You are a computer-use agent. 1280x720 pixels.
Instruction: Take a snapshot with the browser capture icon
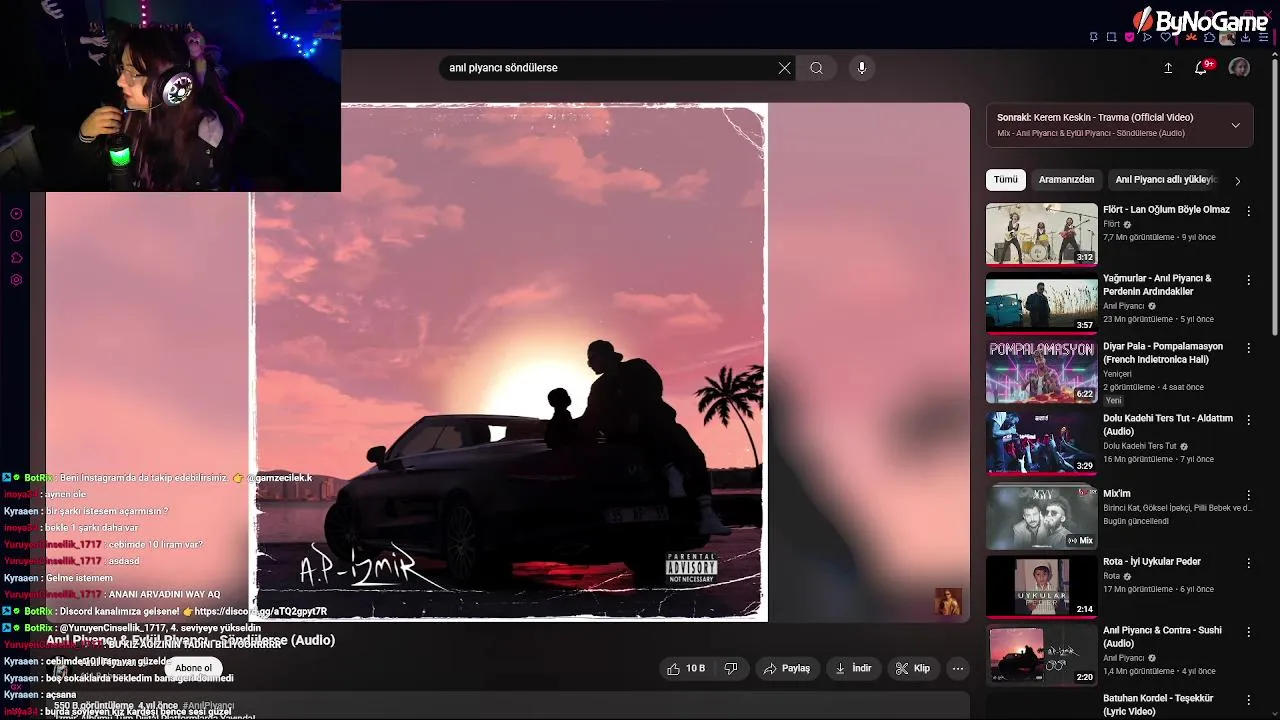(x=1111, y=37)
